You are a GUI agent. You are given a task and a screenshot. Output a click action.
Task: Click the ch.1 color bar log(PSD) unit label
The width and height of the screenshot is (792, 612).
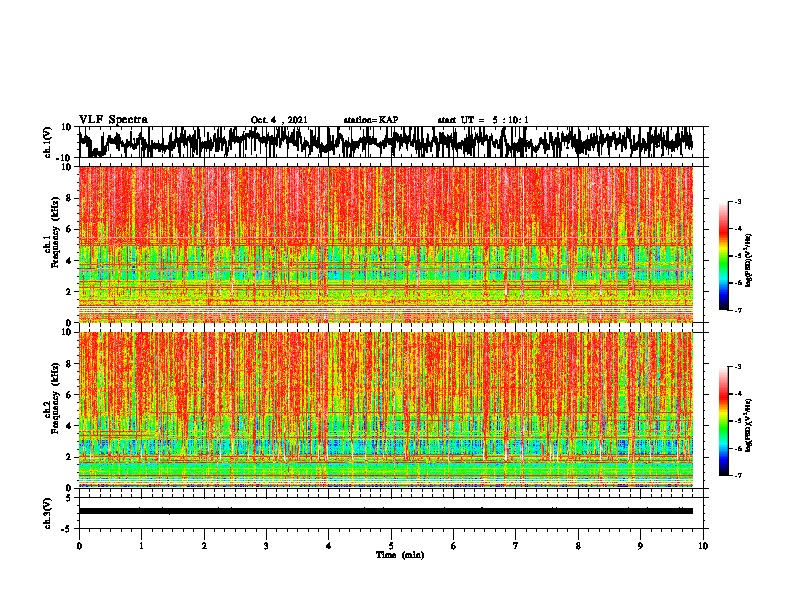[749, 261]
